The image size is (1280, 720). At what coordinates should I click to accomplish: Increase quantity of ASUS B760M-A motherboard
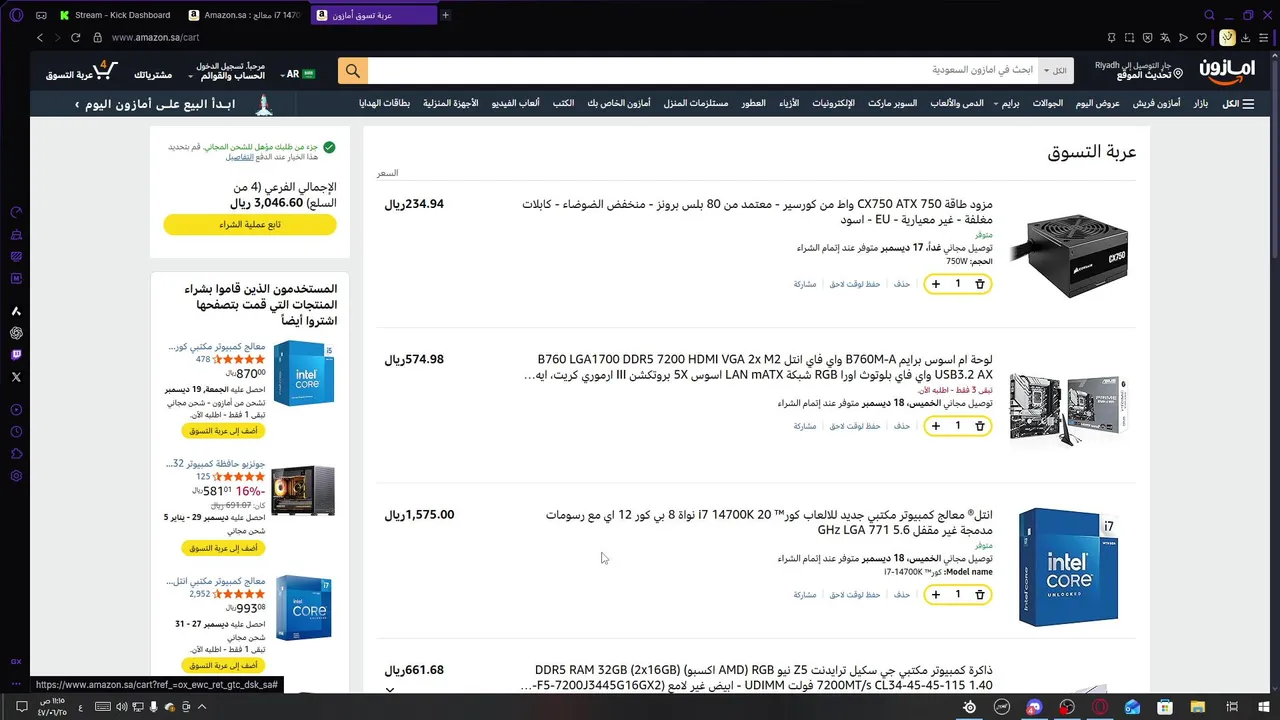click(936, 426)
